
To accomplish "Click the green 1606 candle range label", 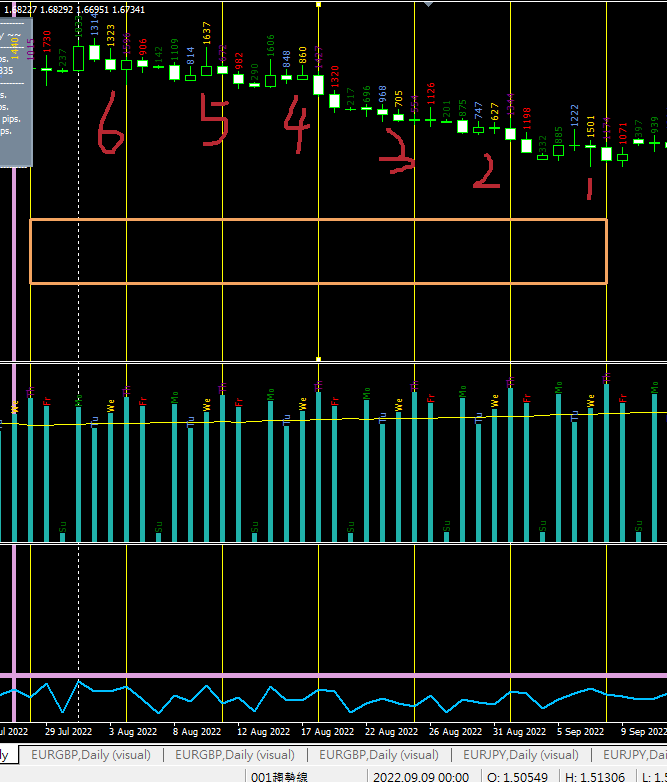I will (x=270, y=46).
